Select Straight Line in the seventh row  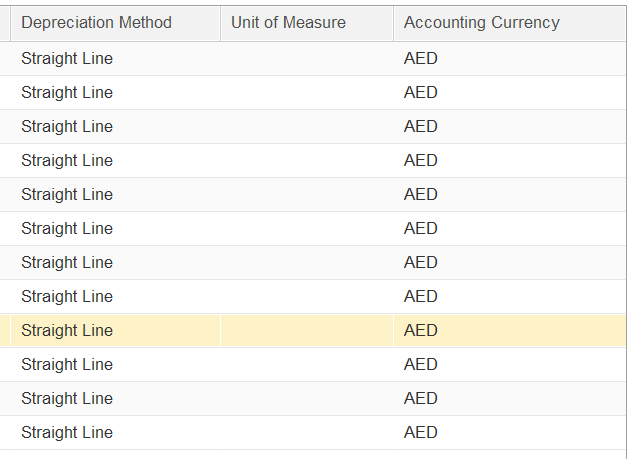67,262
